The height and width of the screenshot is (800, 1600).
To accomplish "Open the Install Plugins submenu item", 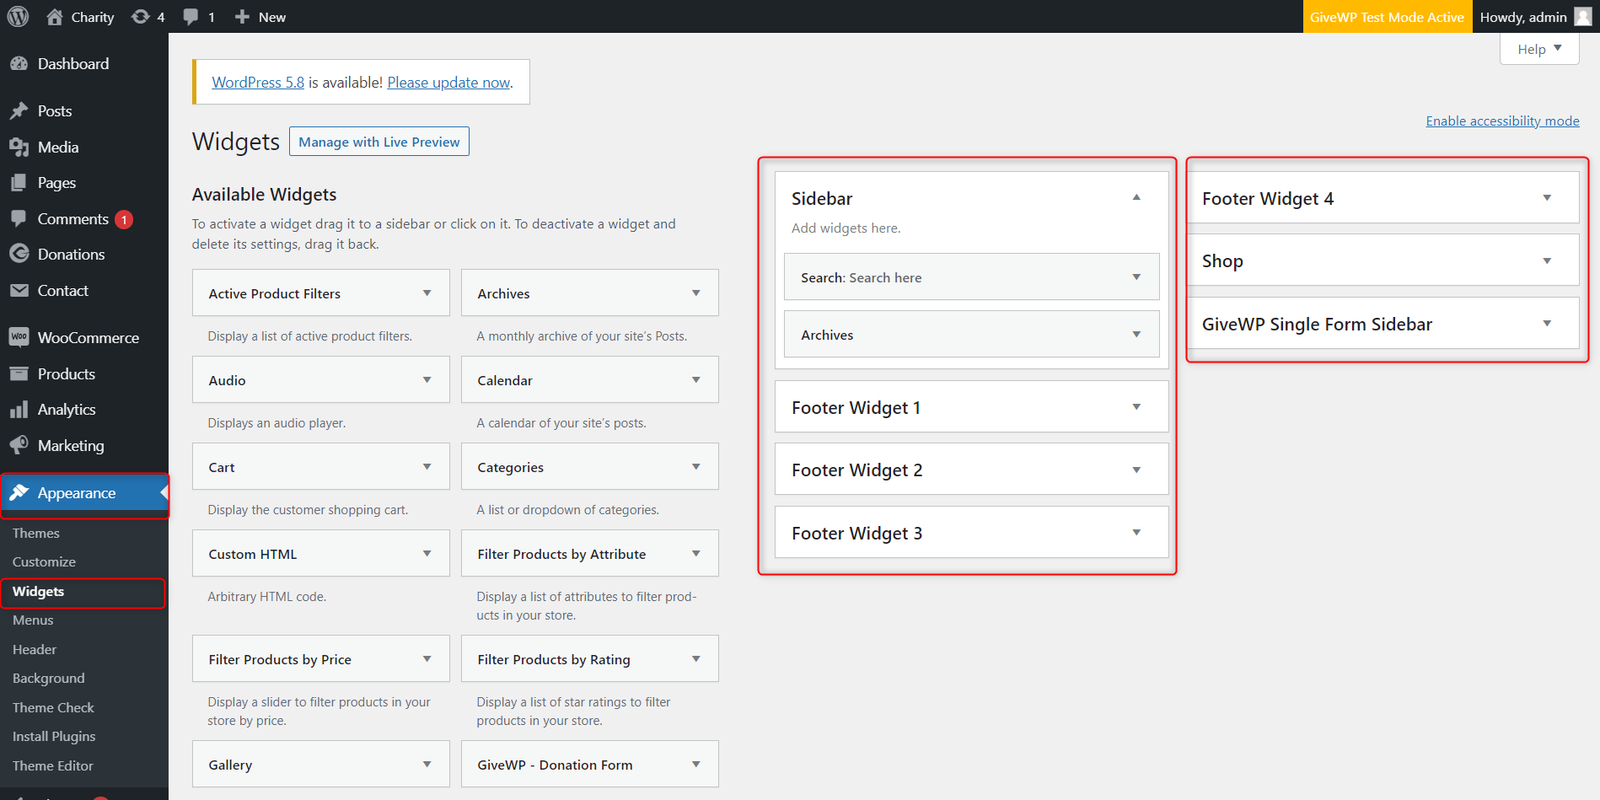I will pos(54,736).
